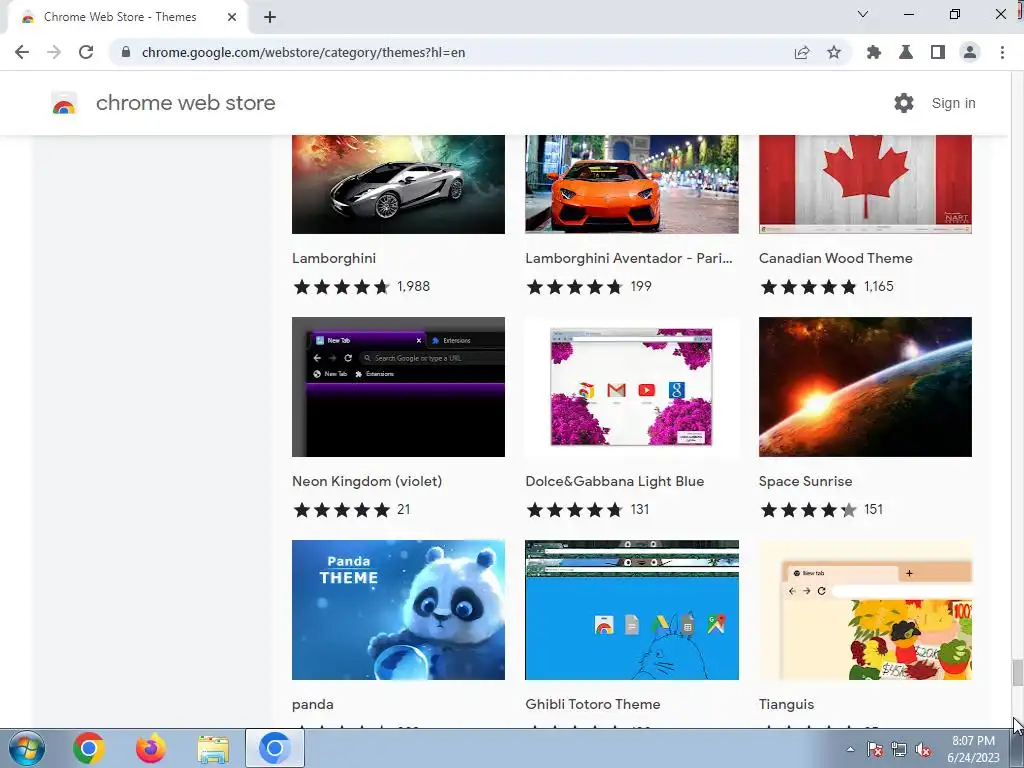Click the Space Sunrise title
The width and height of the screenshot is (1024, 768).
[x=805, y=482]
